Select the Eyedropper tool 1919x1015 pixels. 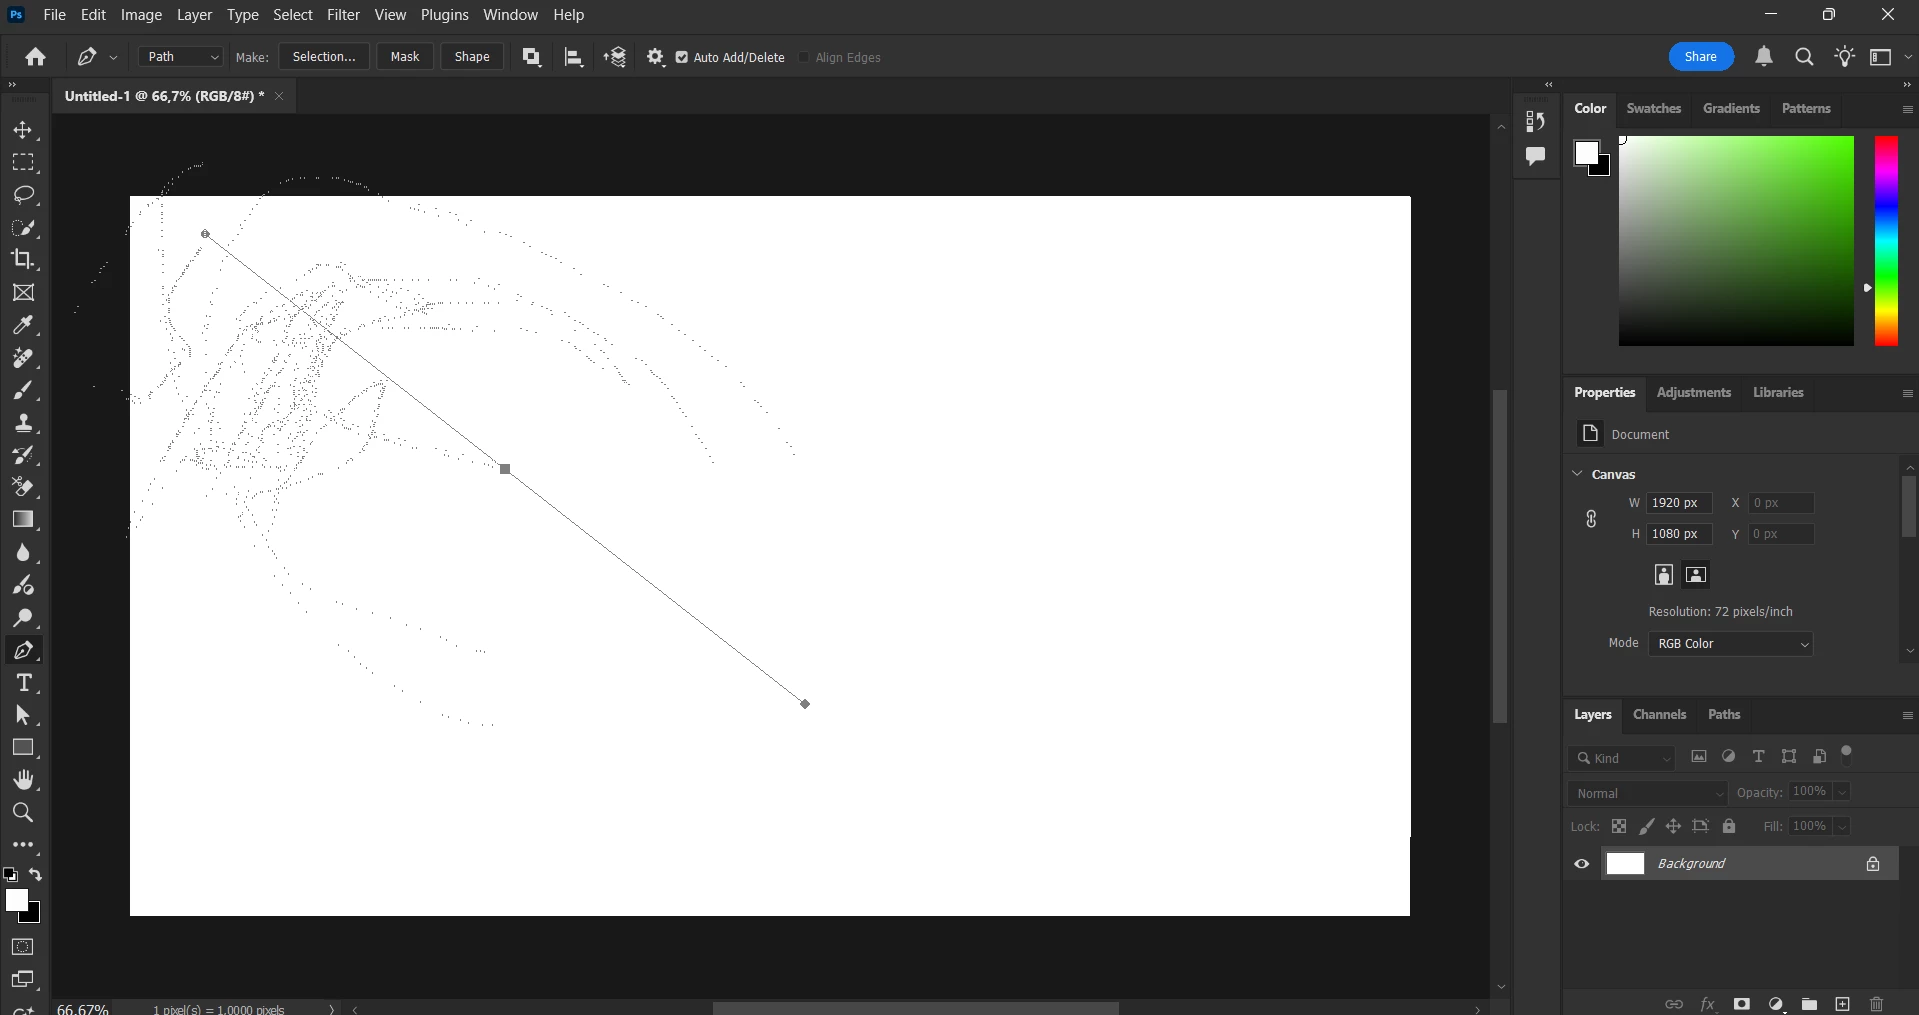tap(23, 325)
